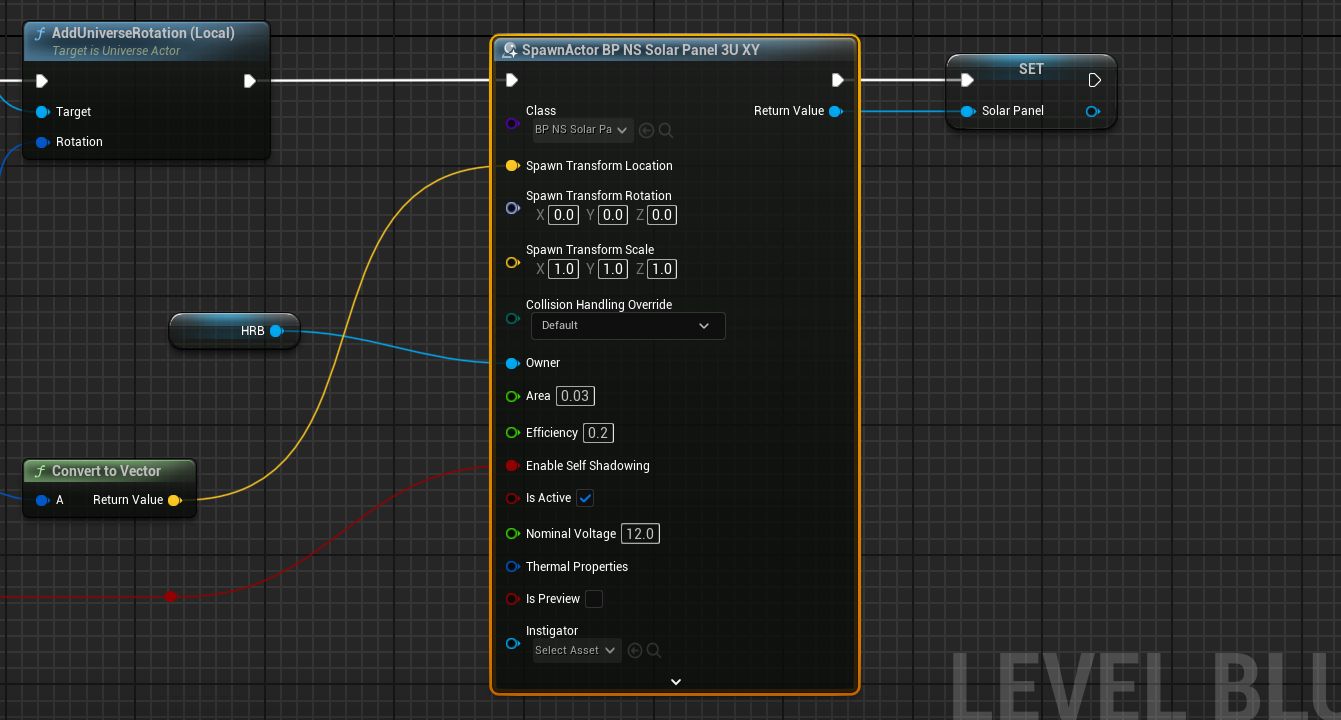Image resolution: width=1341 pixels, height=720 pixels.
Task: Select the SET Solar Panel node
Action: tap(1031, 69)
